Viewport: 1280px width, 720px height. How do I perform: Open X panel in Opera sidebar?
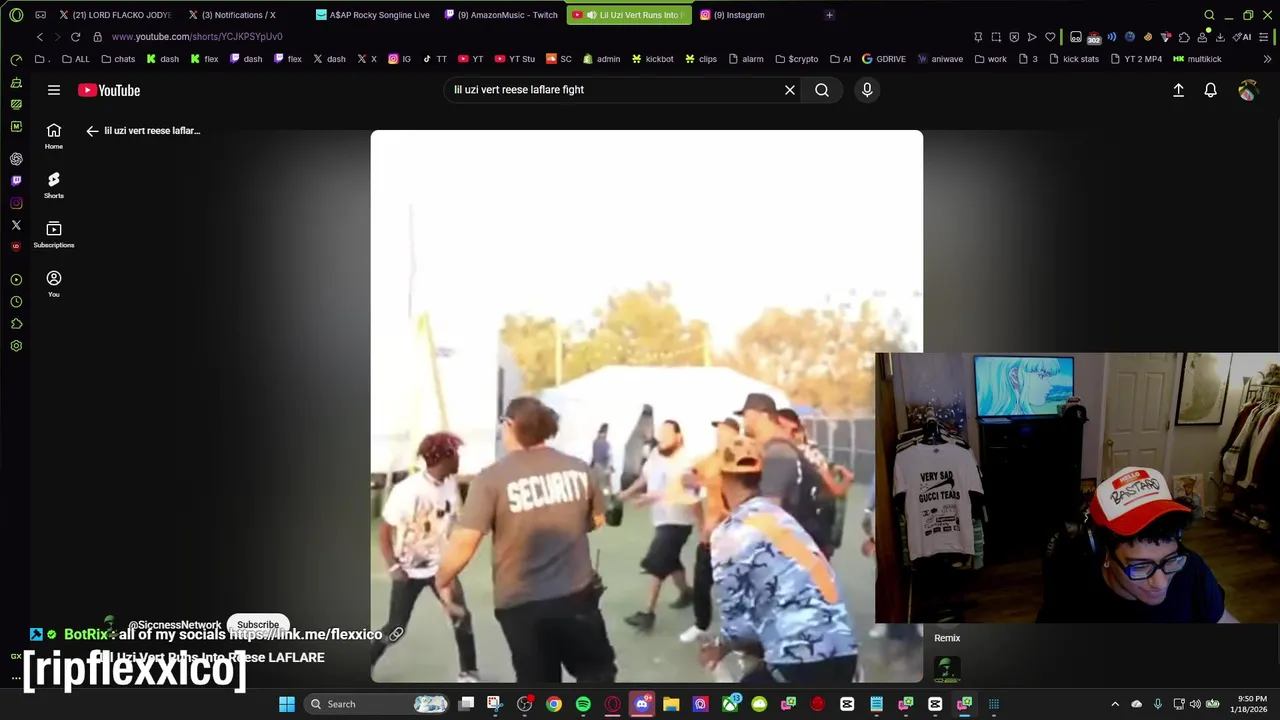click(x=16, y=225)
